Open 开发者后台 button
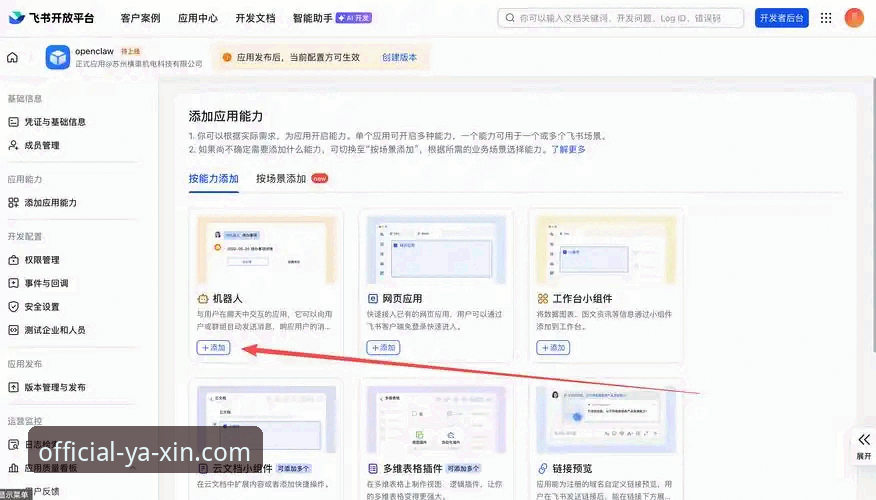 tap(782, 18)
